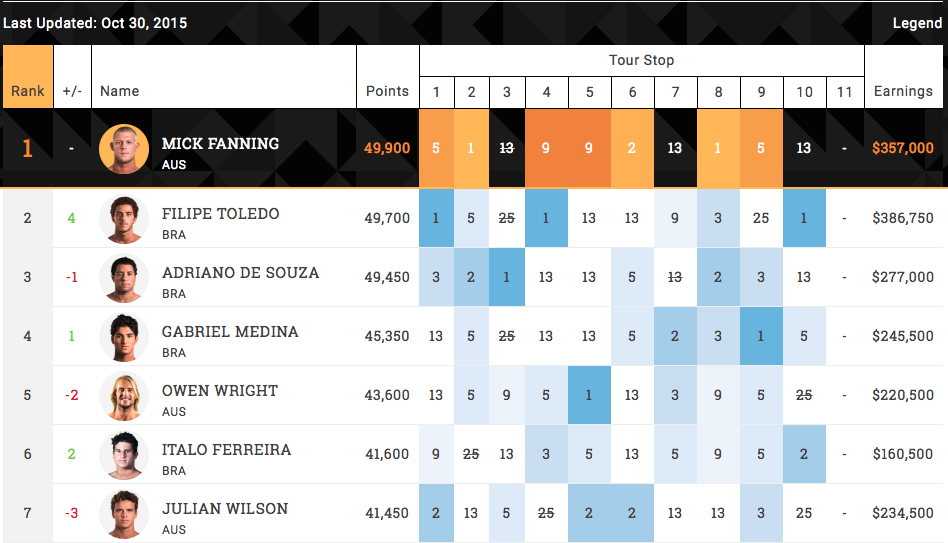Sort by the Rank column header
The image size is (948, 543).
pyautogui.click(x=28, y=91)
